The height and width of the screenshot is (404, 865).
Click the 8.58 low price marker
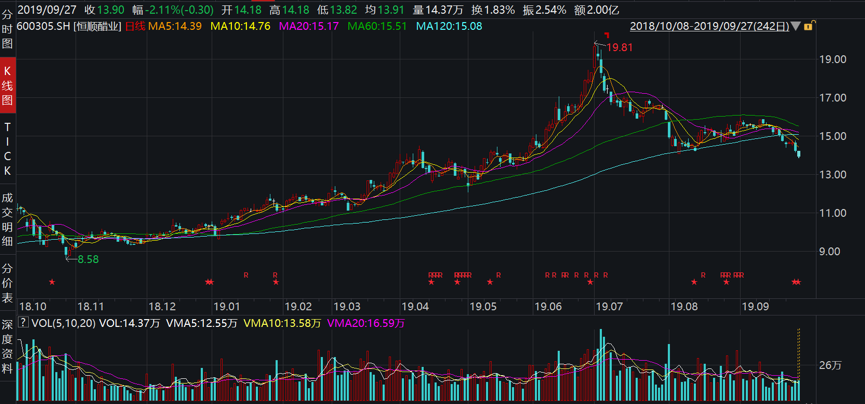point(87,258)
